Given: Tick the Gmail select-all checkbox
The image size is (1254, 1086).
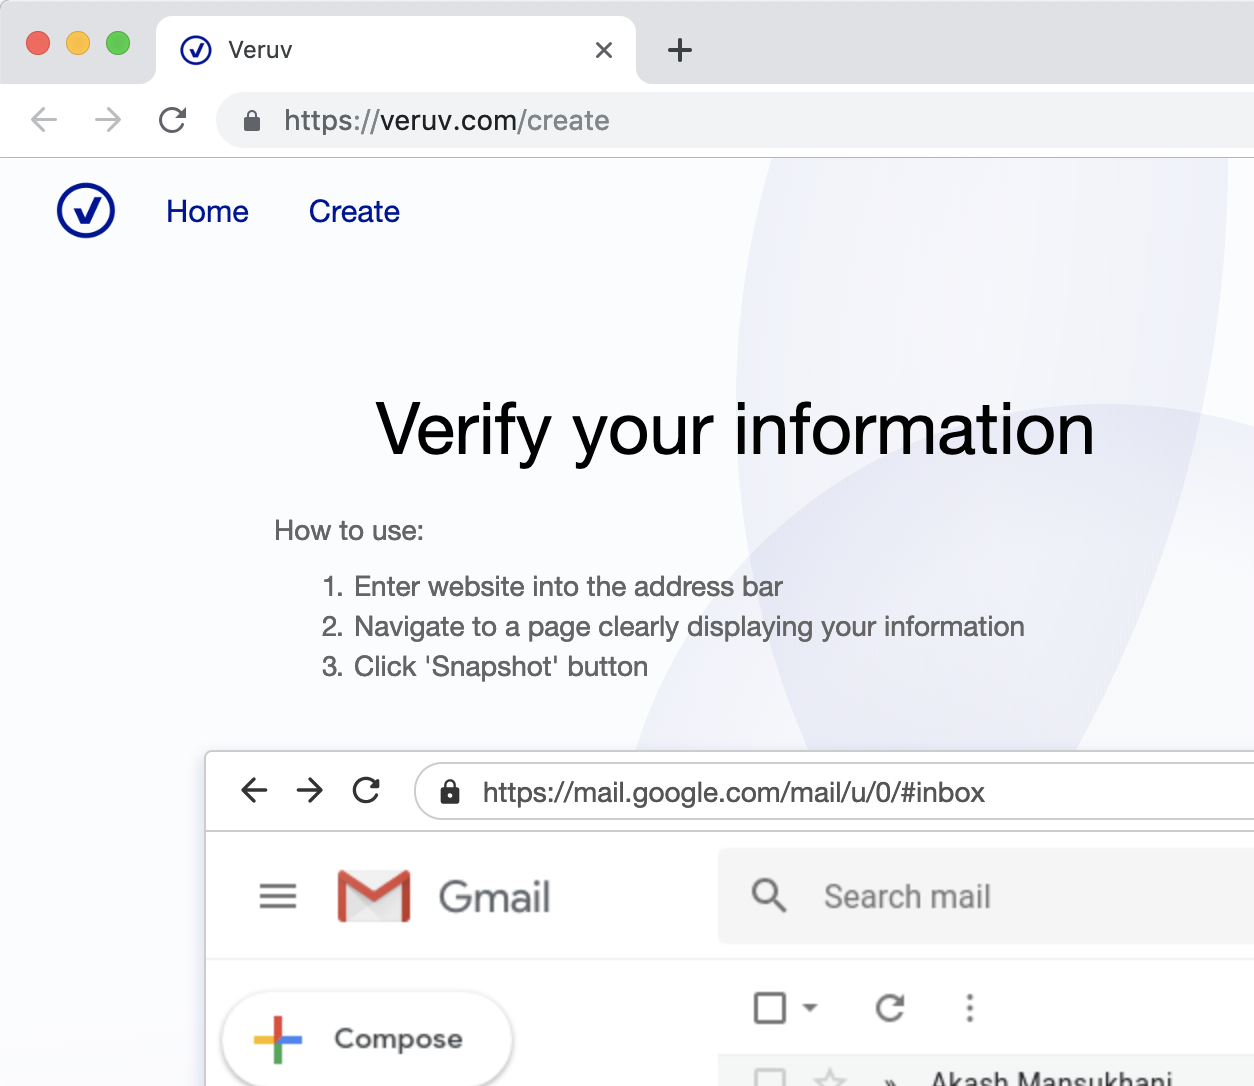Looking at the screenshot, I should click(770, 1008).
